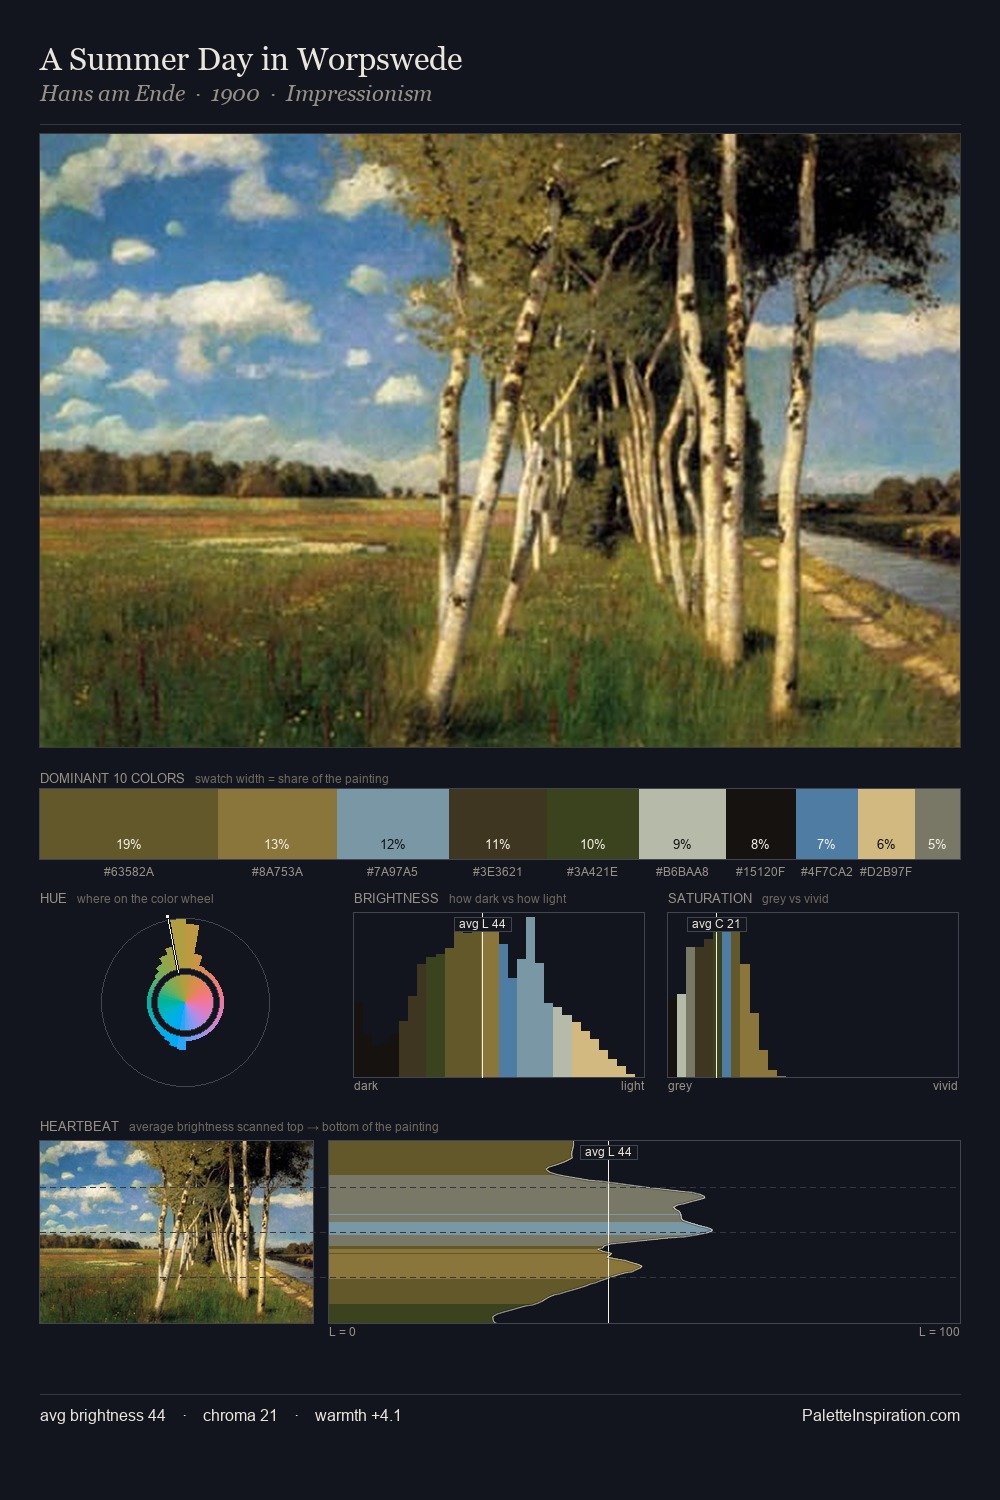This screenshot has height=1500, width=1000.
Task: Click the 'dark' axis label
Action: [366, 1086]
